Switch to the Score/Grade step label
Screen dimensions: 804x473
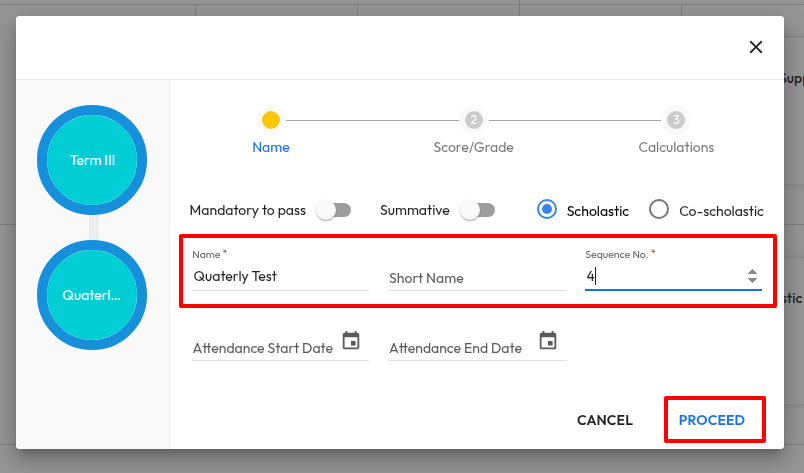474,147
